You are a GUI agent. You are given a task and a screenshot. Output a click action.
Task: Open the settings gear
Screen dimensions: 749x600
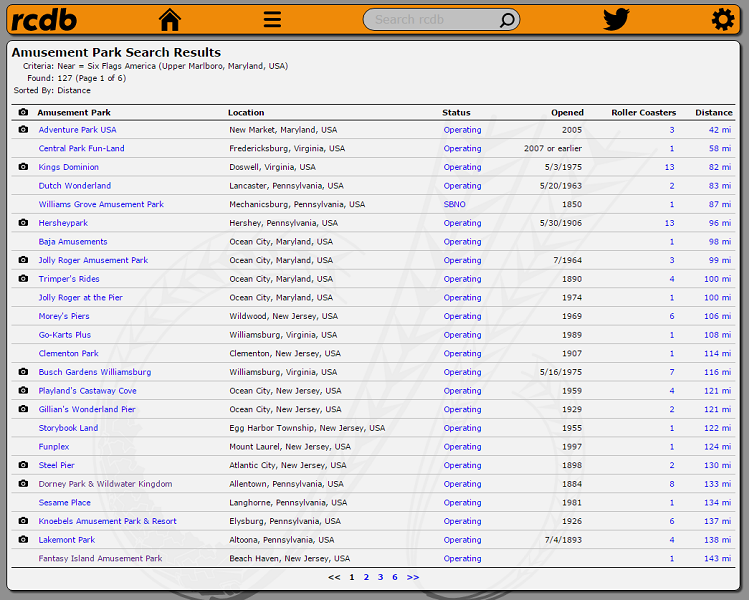pyautogui.click(x=723, y=20)
